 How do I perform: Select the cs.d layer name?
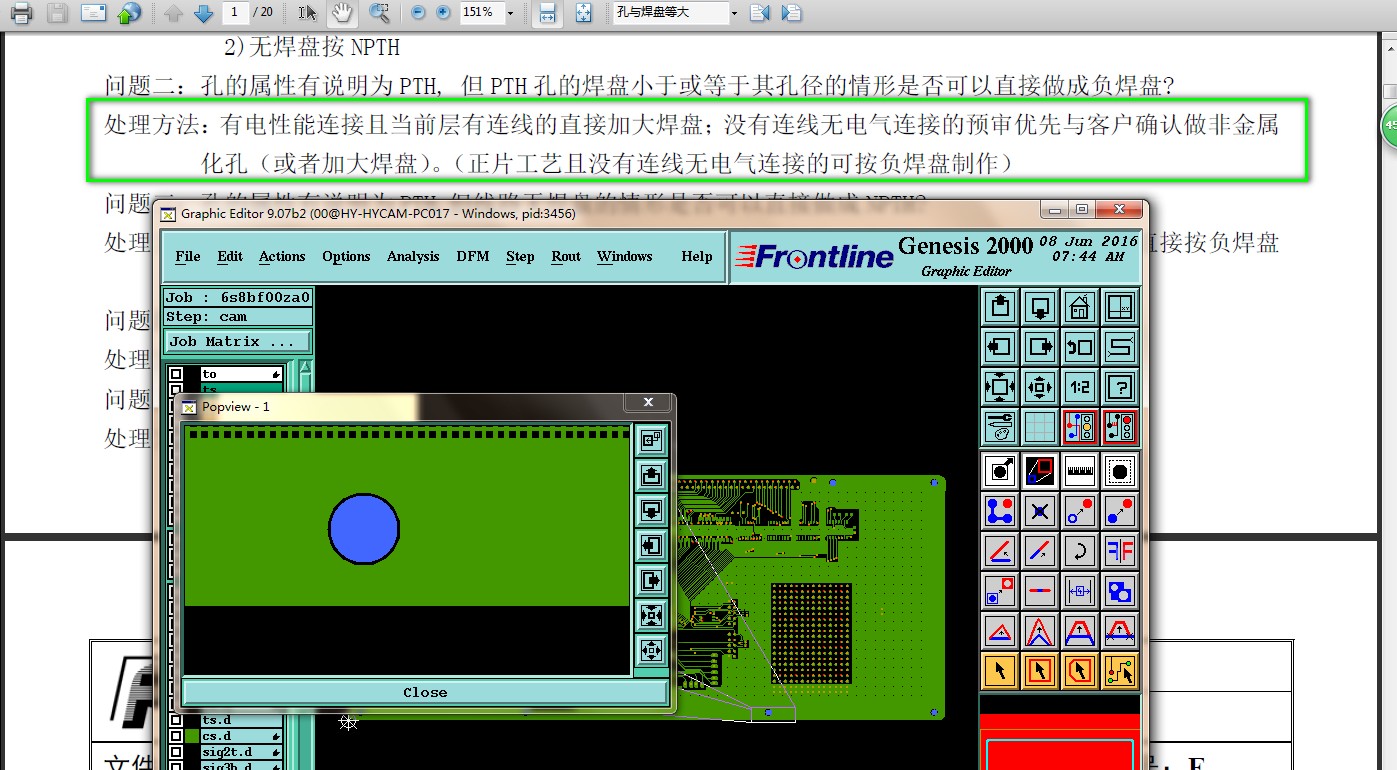(x=240, y=736)
